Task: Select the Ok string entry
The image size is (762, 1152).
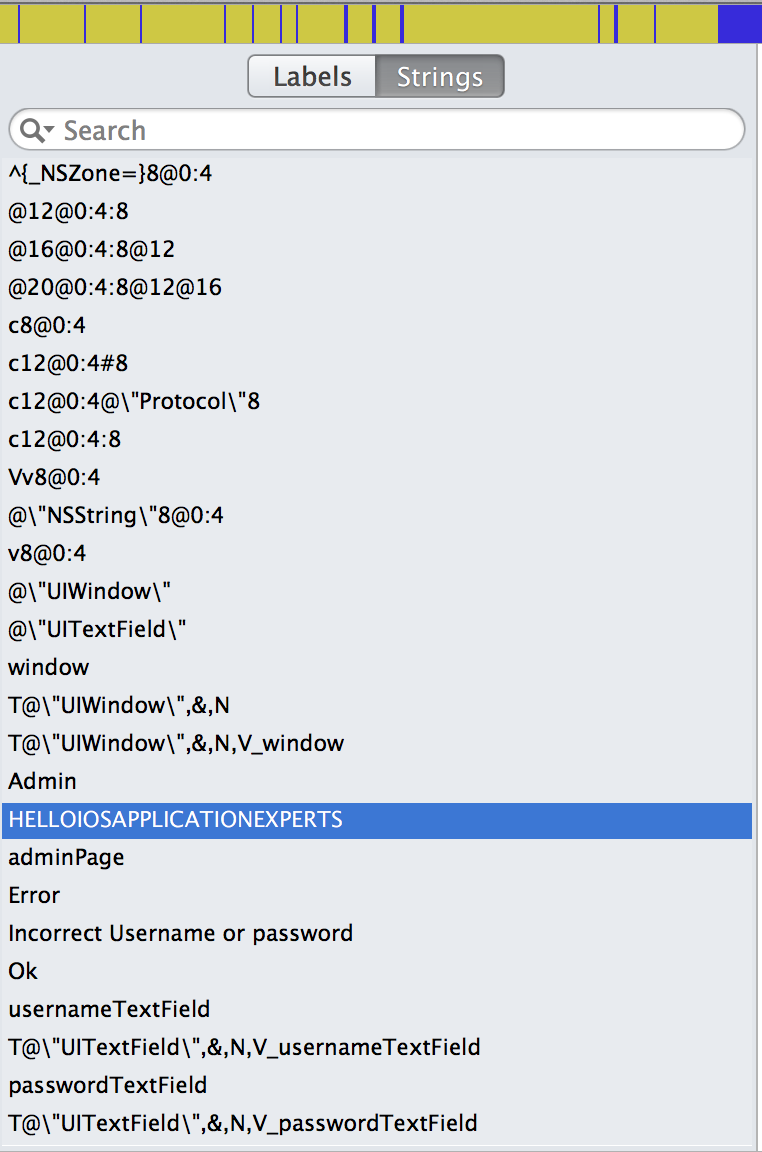Action: 377,971
